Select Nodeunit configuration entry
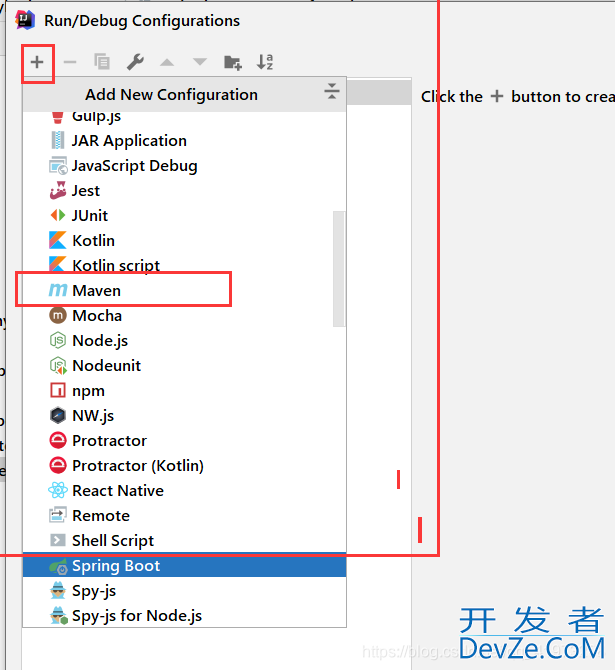Viewport: 615px width, 670px height. click(x=184, y=365)
